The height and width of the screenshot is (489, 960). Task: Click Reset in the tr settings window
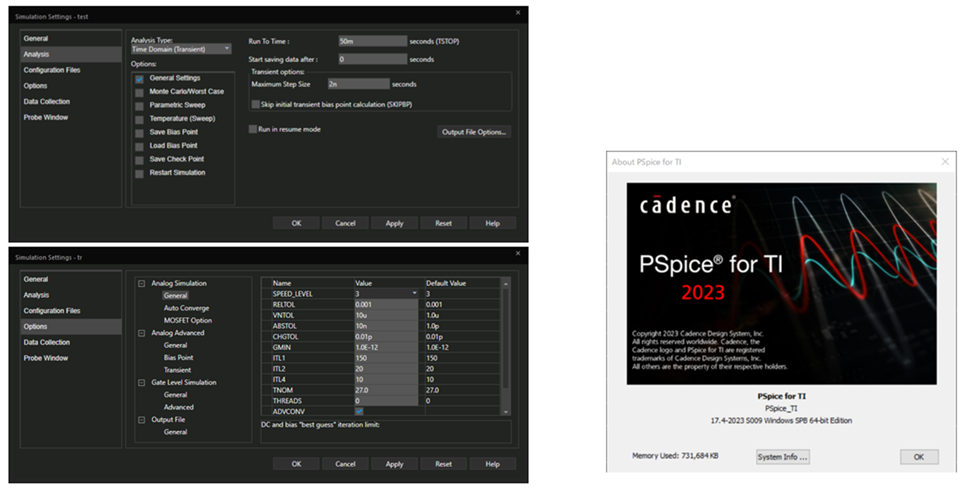[x=443, y=464]
